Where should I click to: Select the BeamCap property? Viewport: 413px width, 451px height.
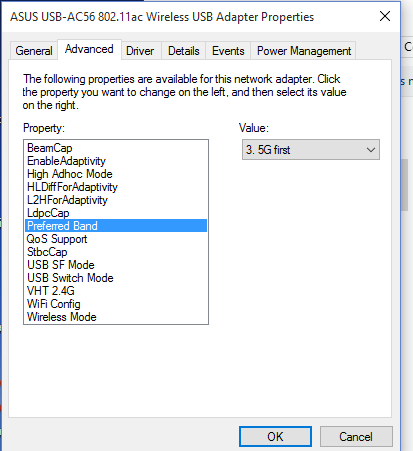[x=49, y=148]
